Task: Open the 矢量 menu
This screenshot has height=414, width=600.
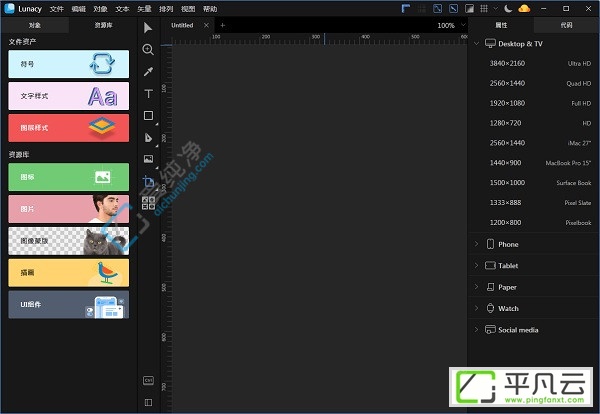Action: 144,9
